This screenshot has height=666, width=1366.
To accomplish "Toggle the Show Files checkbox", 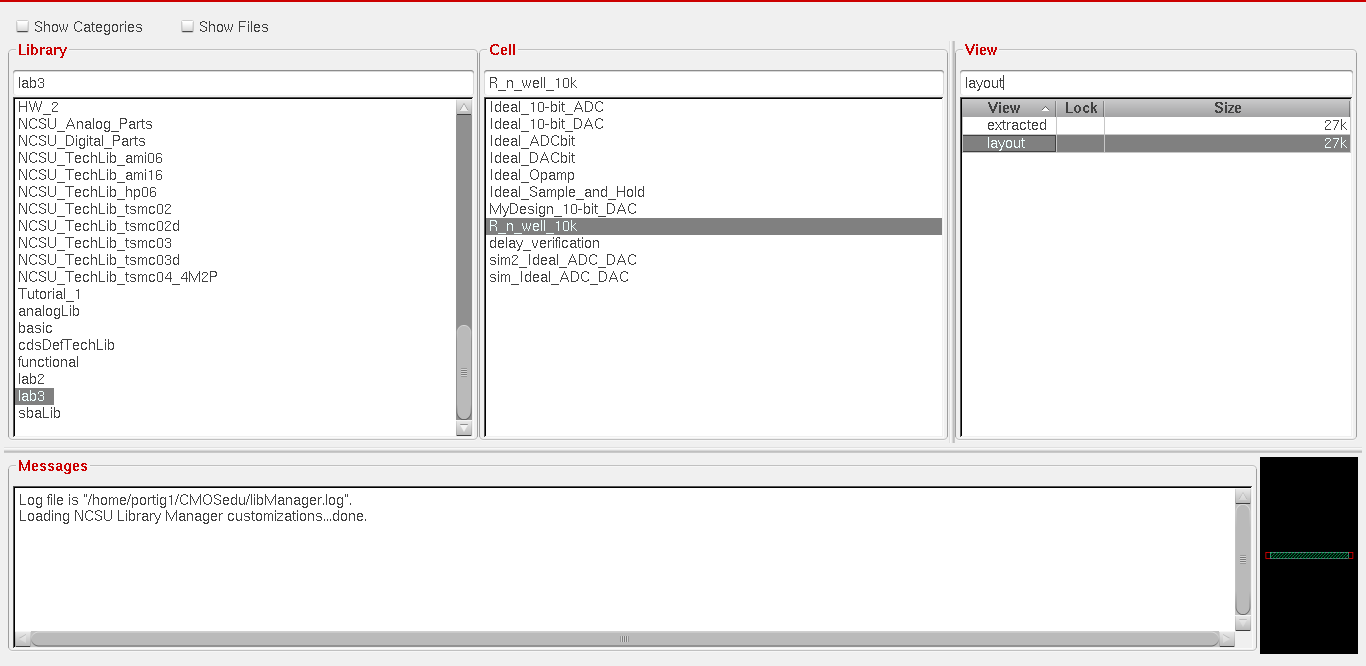I will click(188, 27).
